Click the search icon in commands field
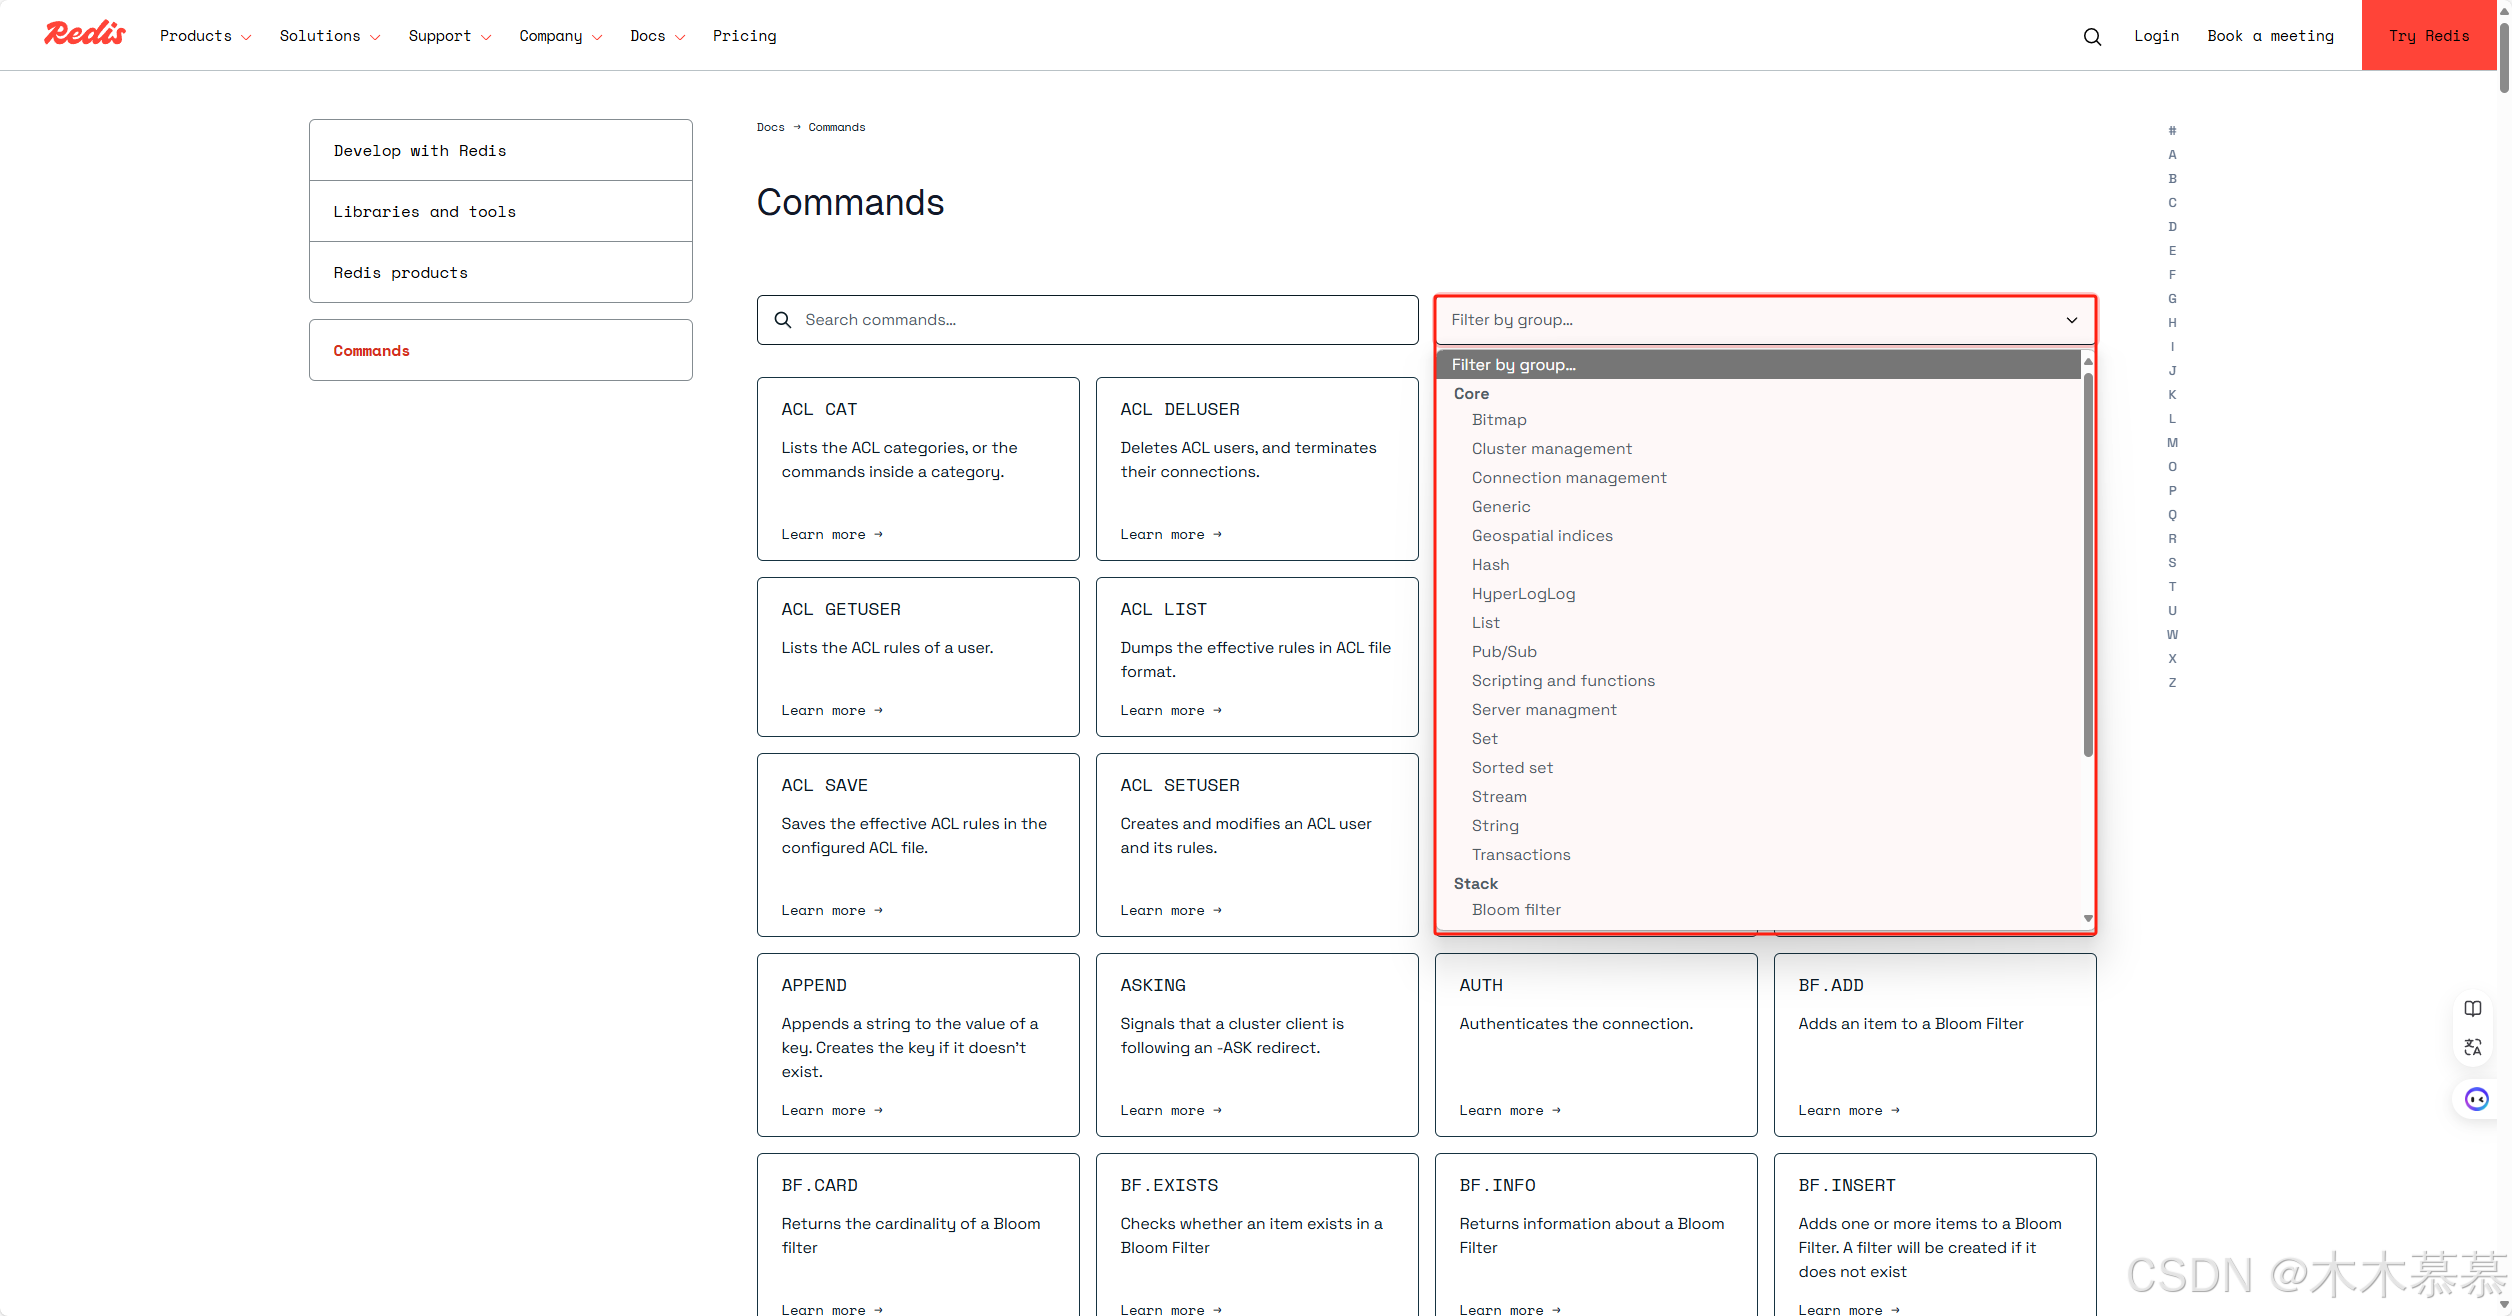2512x1316 pixels. [x=783, y=320]
